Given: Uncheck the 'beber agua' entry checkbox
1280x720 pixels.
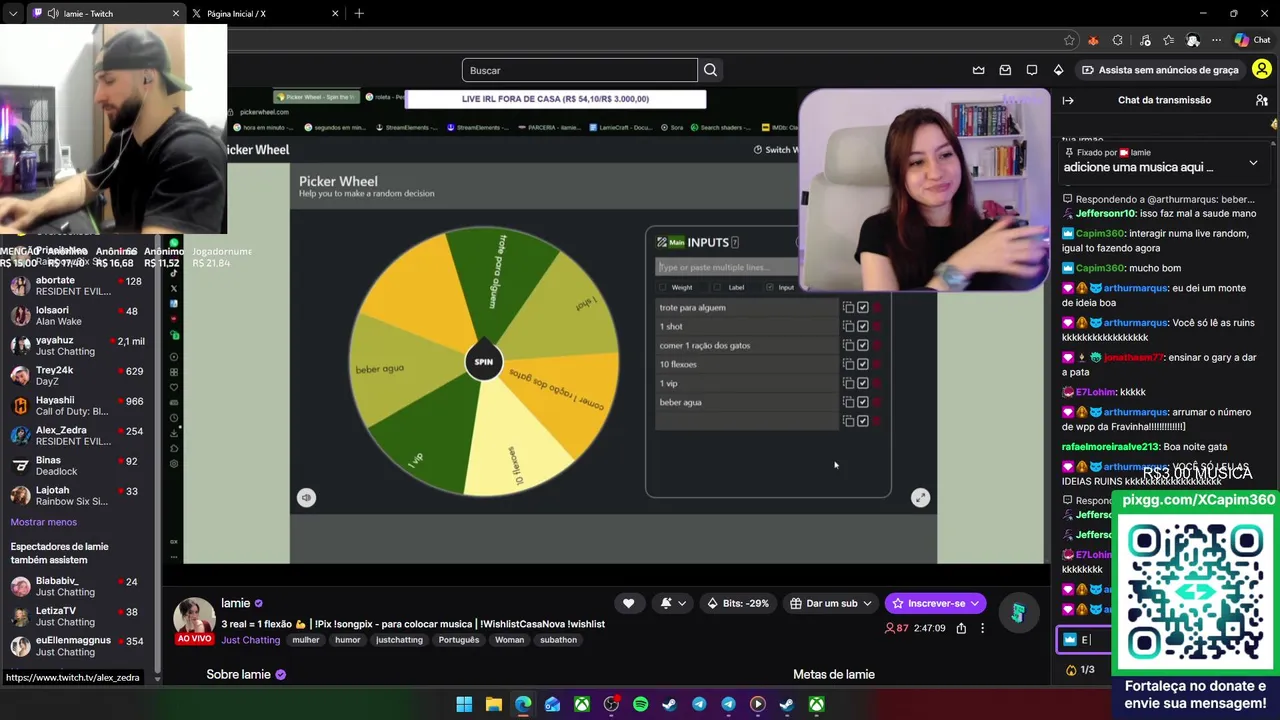Looking at the screenshot, I should (863, 402).
